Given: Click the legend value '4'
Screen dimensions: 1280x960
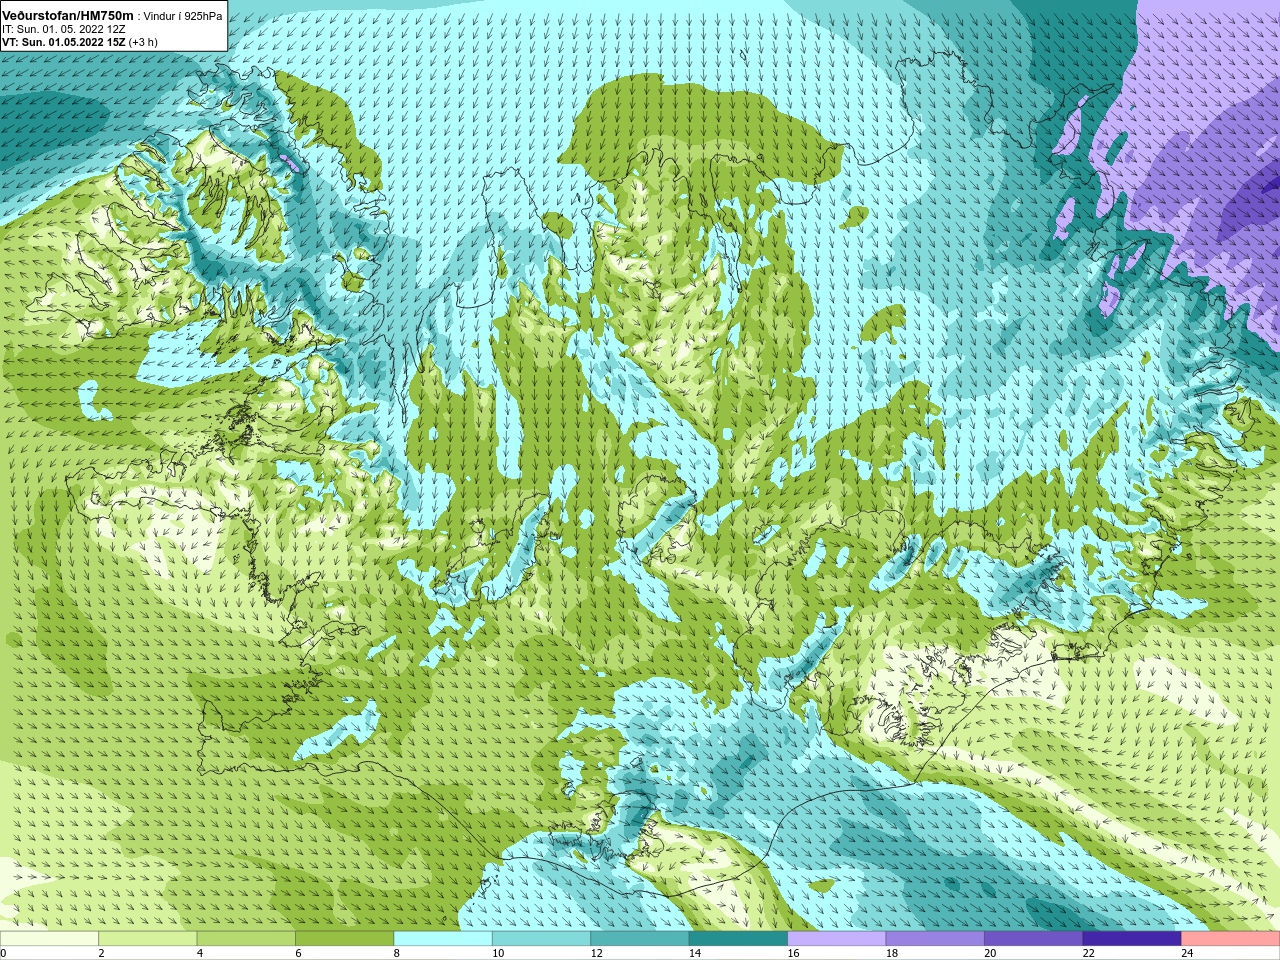Looking at the screenshot, I should (x=200, y=953).
